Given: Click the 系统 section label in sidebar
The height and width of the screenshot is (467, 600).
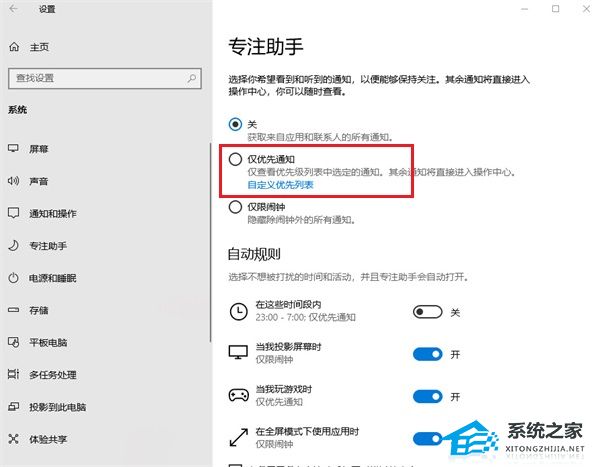Looking at the screenshot, I should pos(18,110).
